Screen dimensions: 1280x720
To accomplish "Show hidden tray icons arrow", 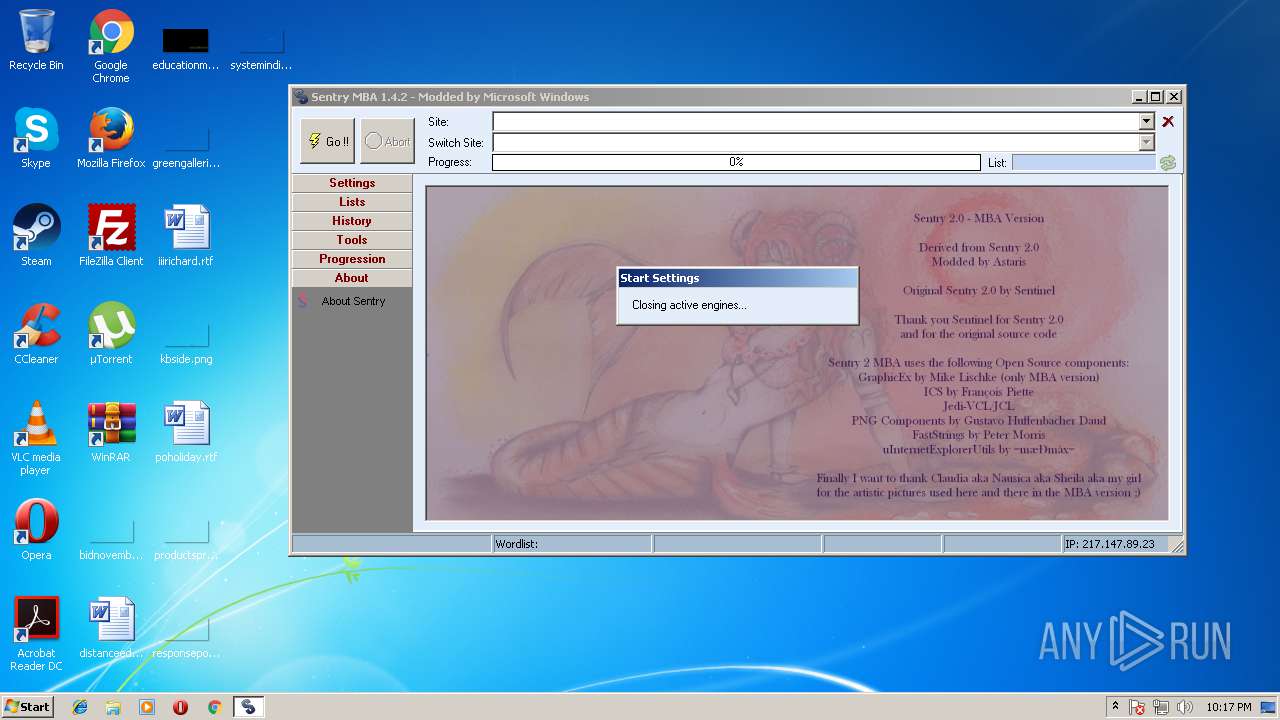I will click(1115, 707).
